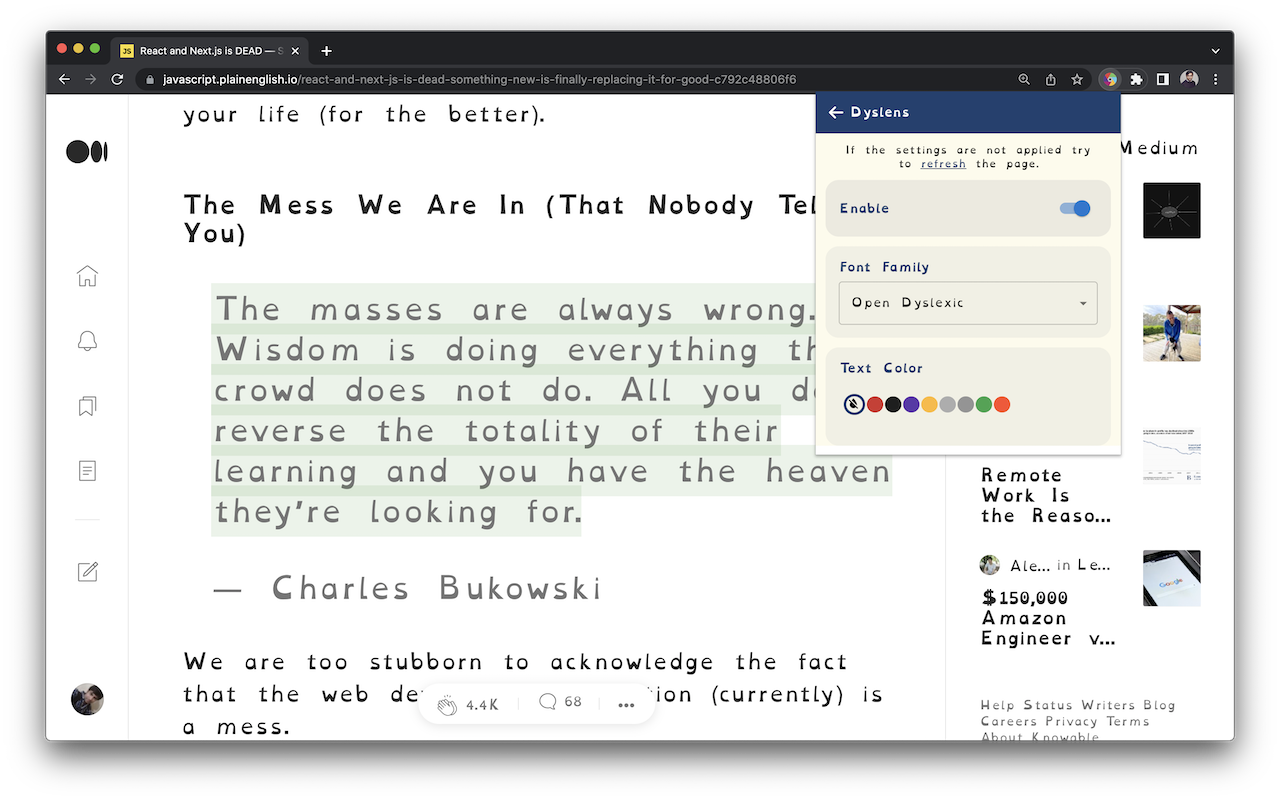Click the Writers footer link
This screenshot has height=800, width=1280.
[1109, 705]
